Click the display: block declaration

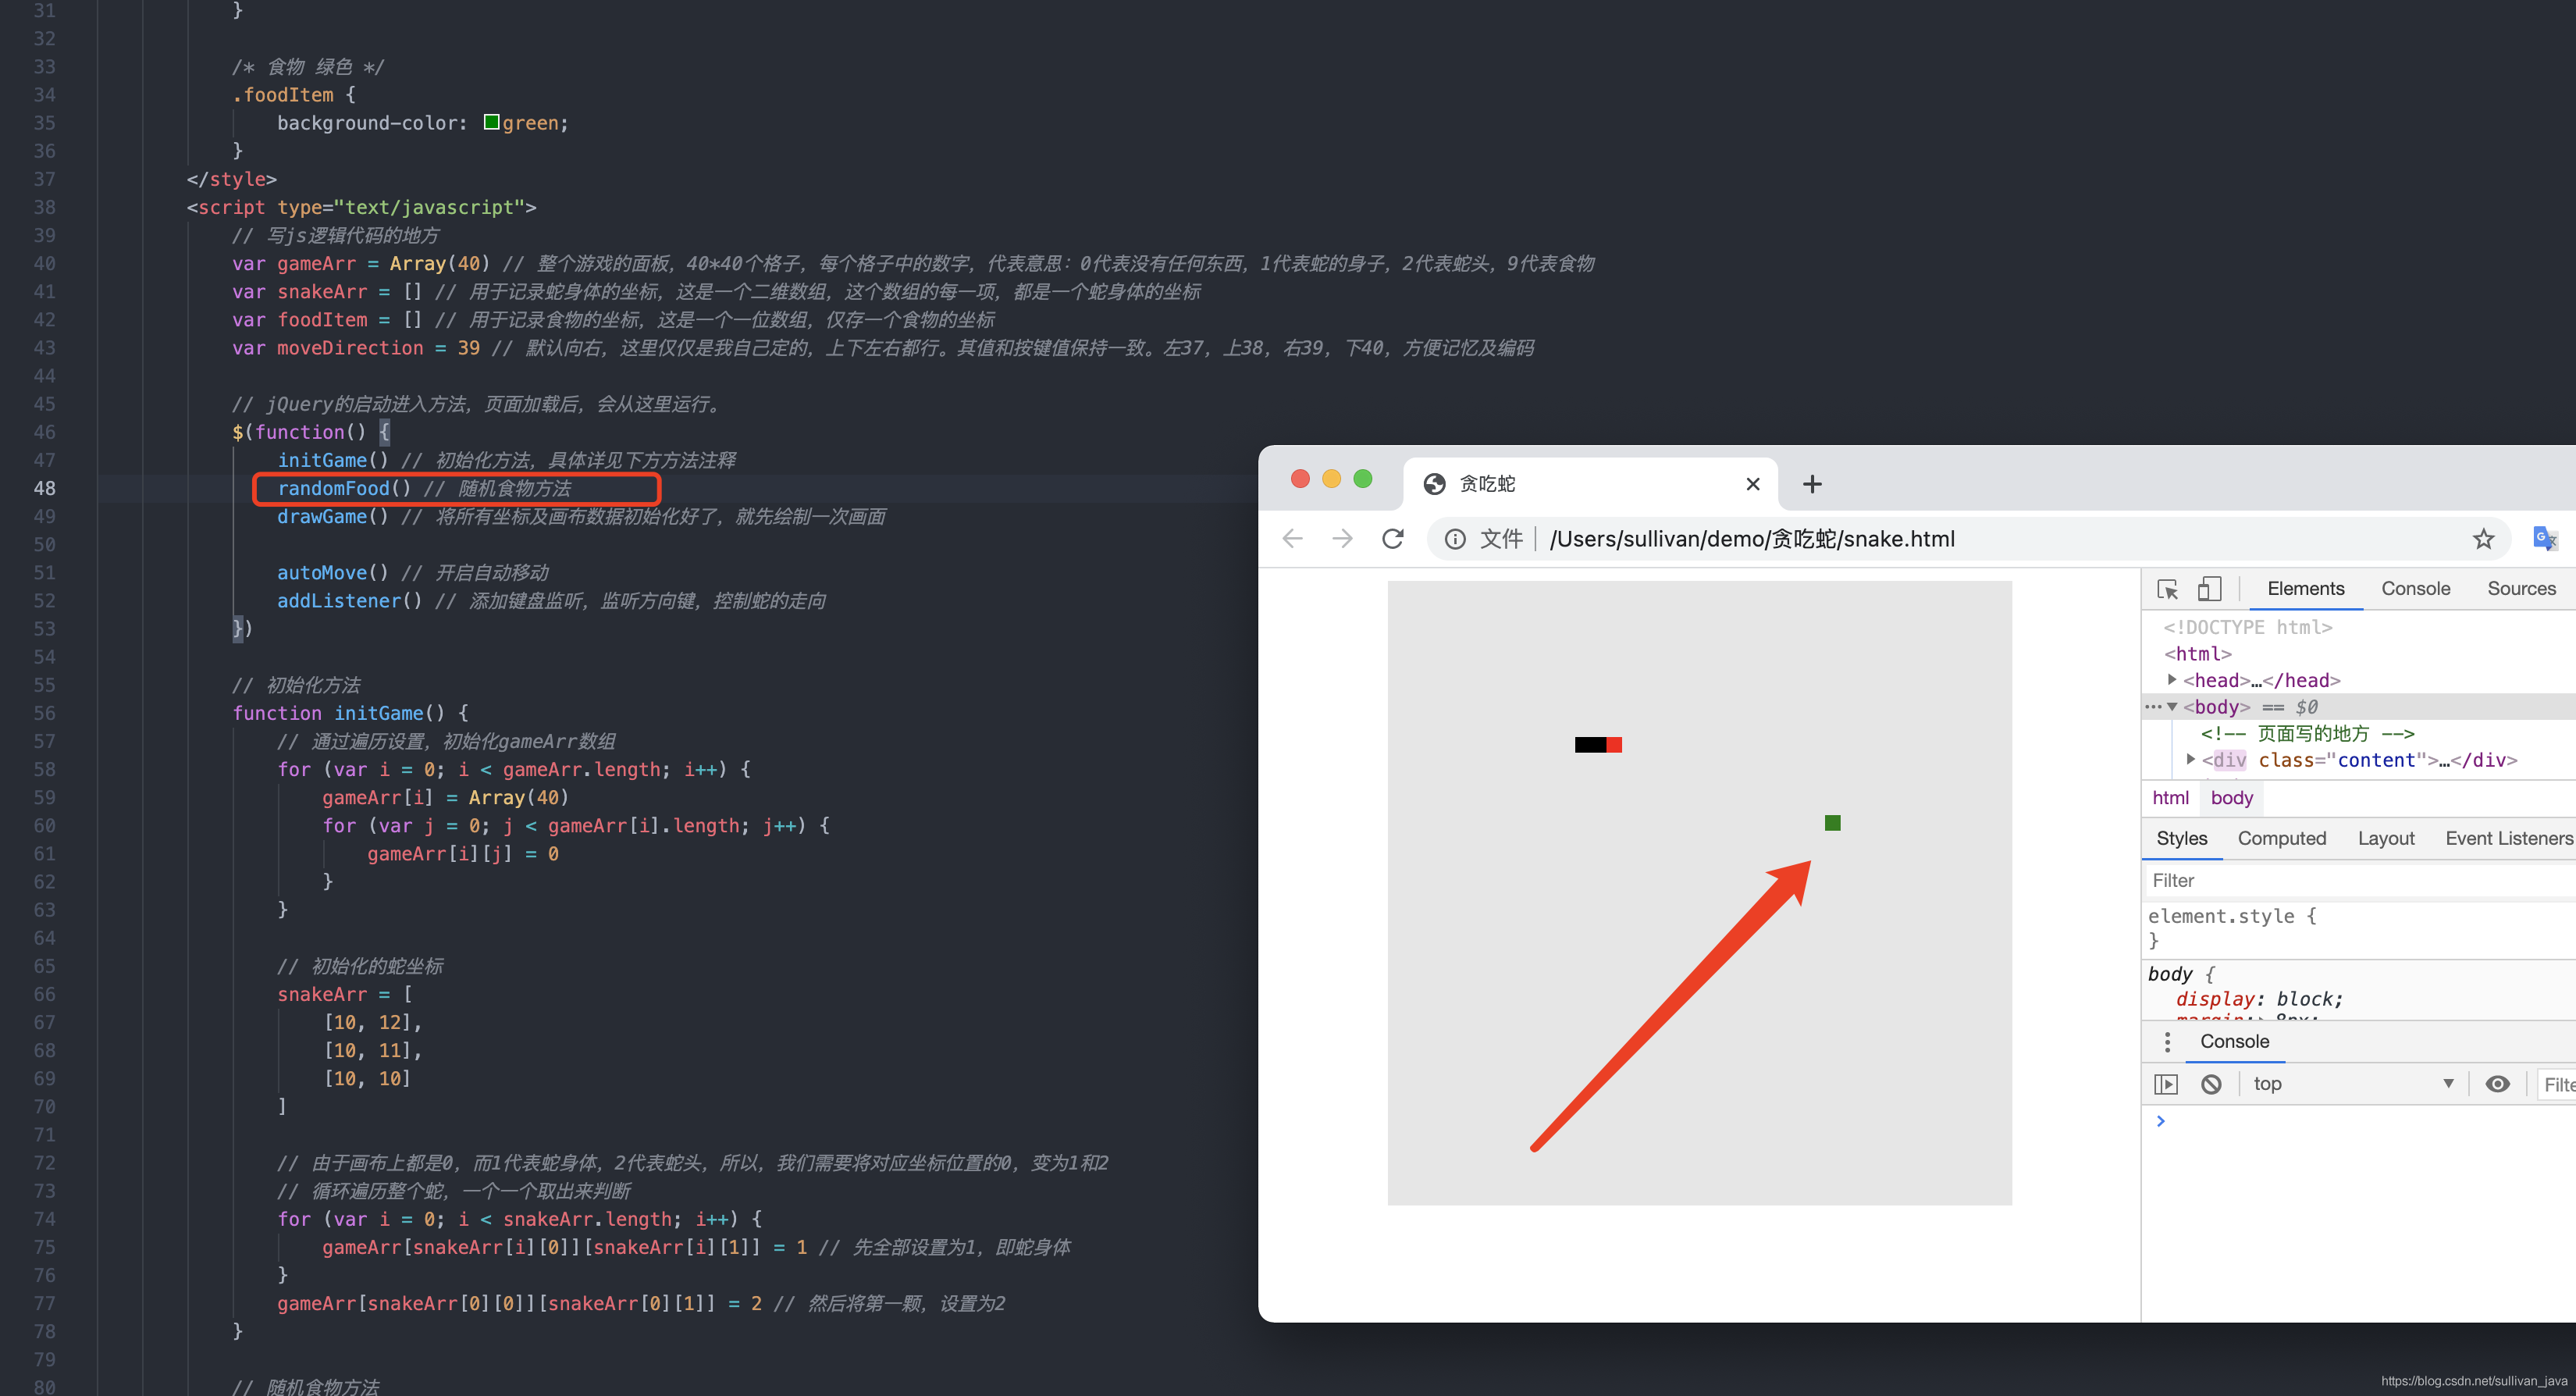(2259, 999)
